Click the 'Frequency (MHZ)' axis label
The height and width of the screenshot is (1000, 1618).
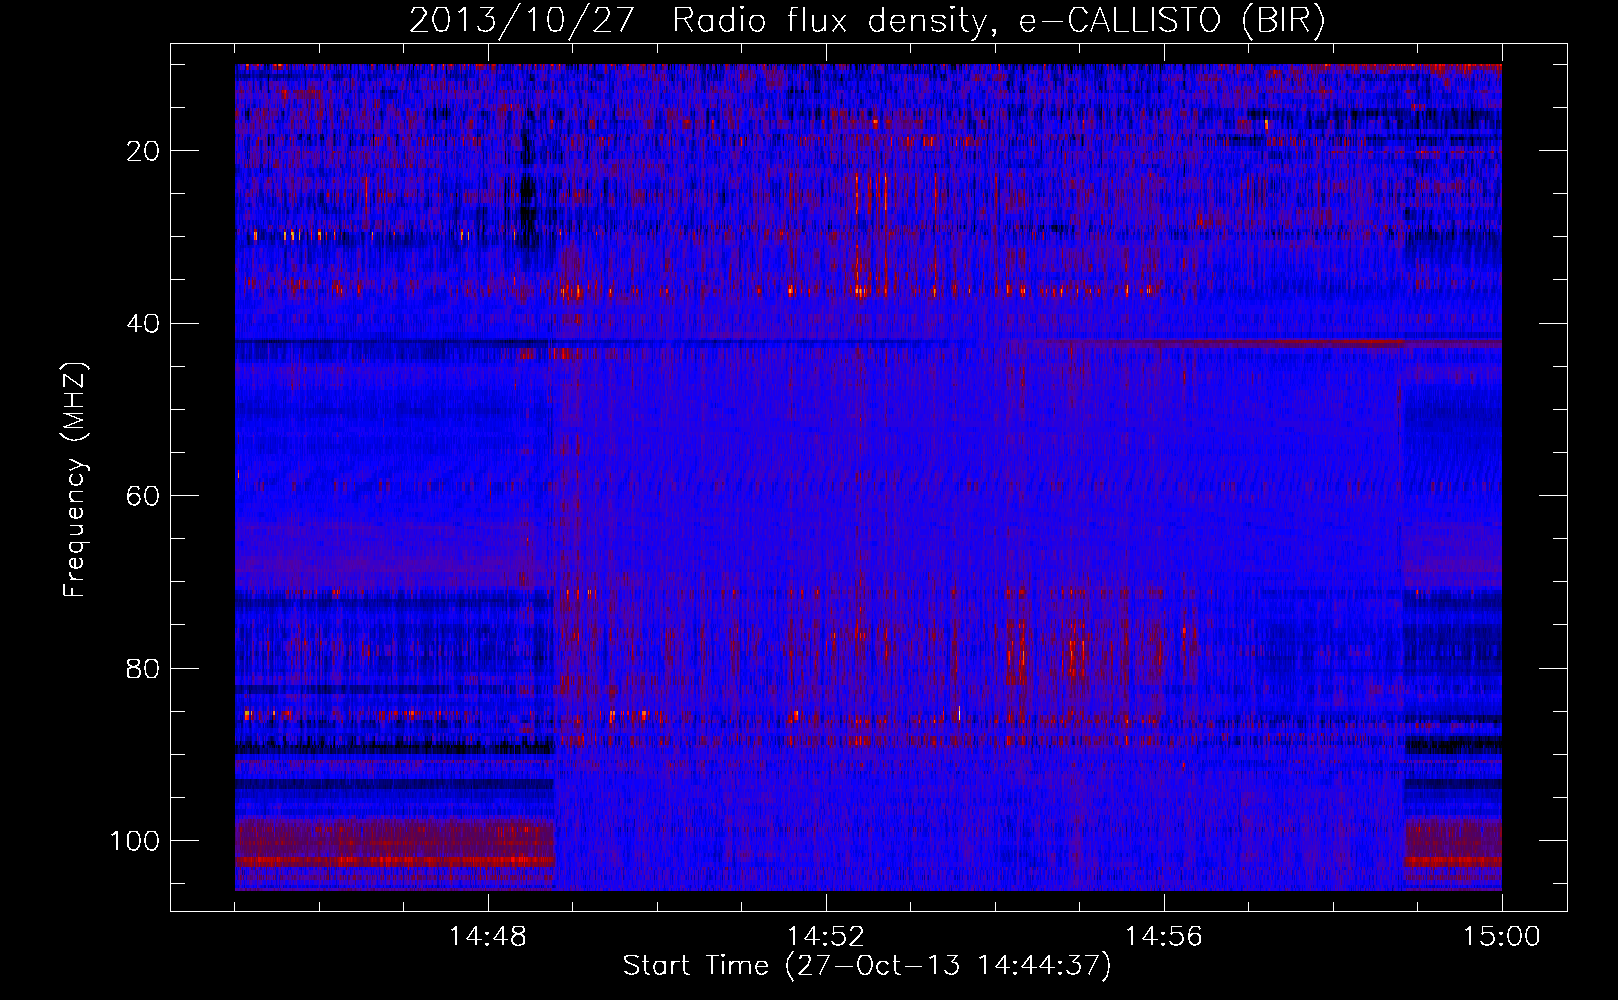coord(75,479)
